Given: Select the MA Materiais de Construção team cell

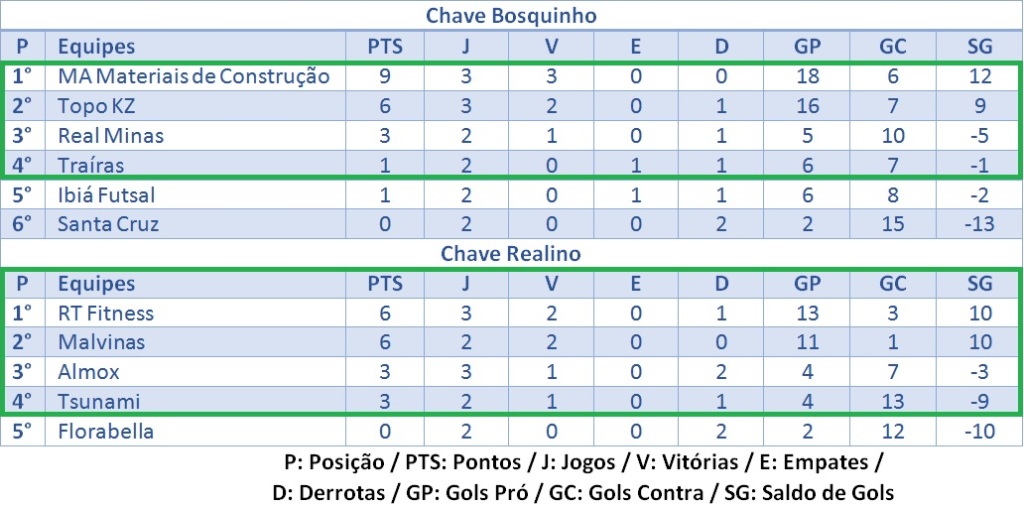Looking at the screenshot, I should 193,76.
